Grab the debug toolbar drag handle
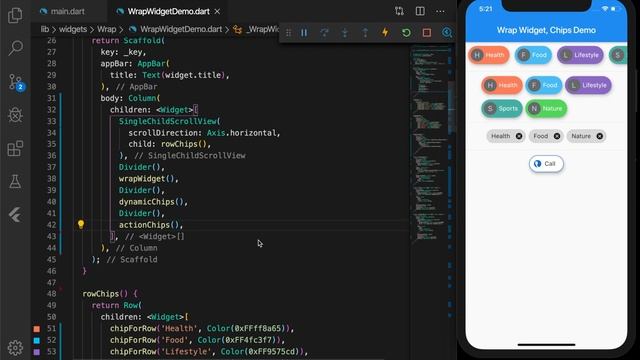The width and height of the screenshot is (640, 360). [289, 33]
